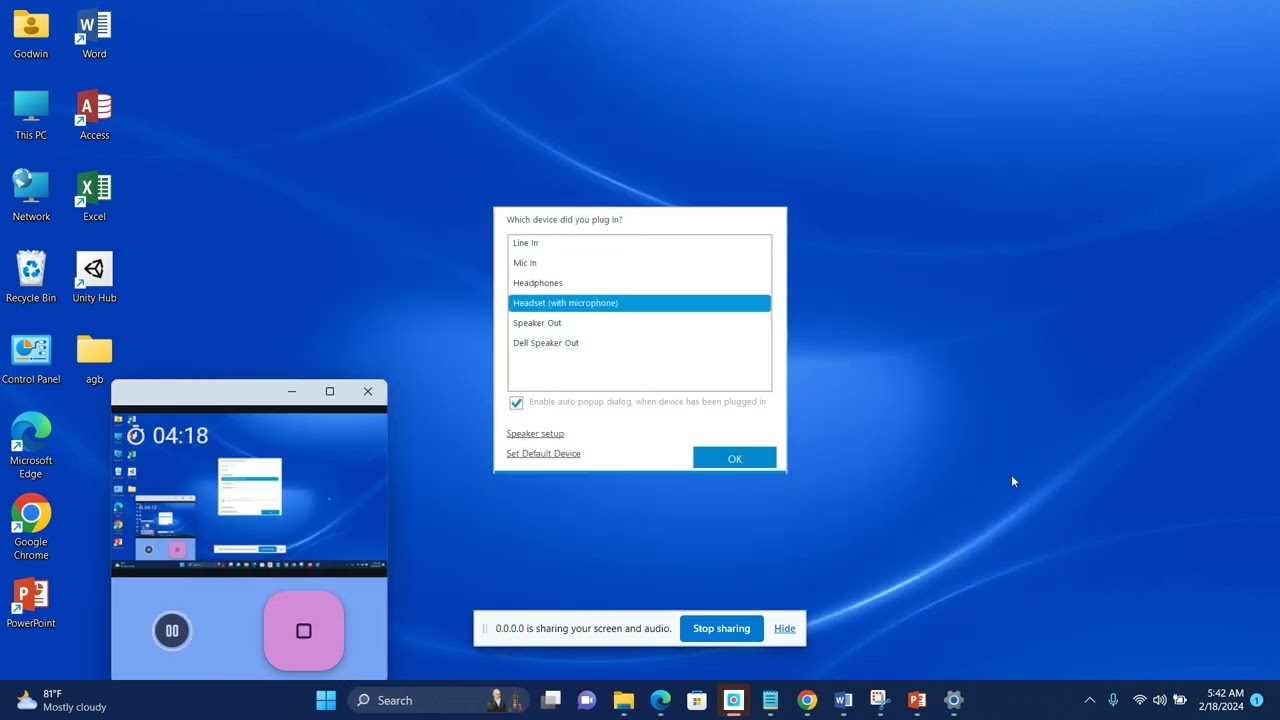Open Settings gear in the taskbar

[953, 700]
